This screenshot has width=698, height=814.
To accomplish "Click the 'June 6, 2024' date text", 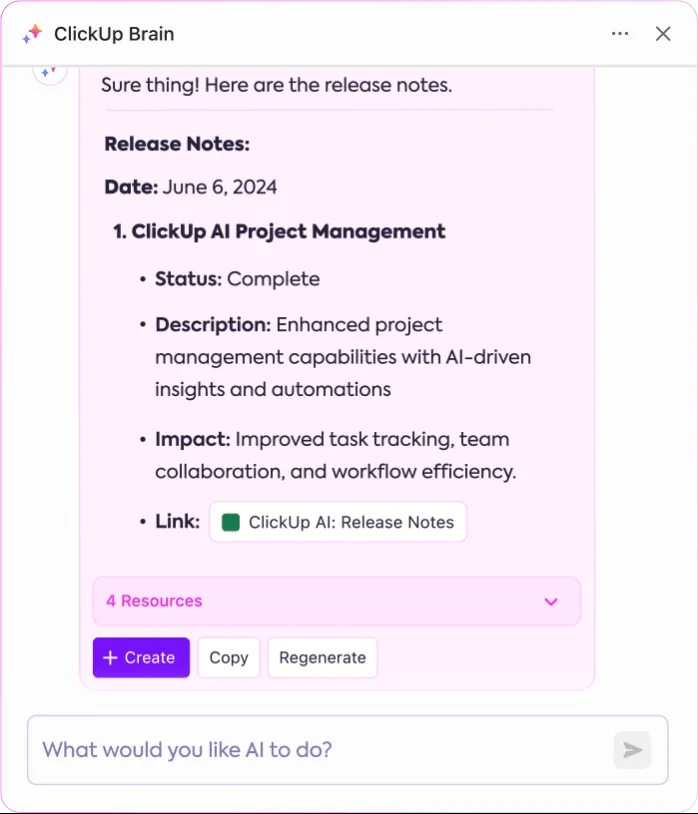I will [x=220, y=187].
